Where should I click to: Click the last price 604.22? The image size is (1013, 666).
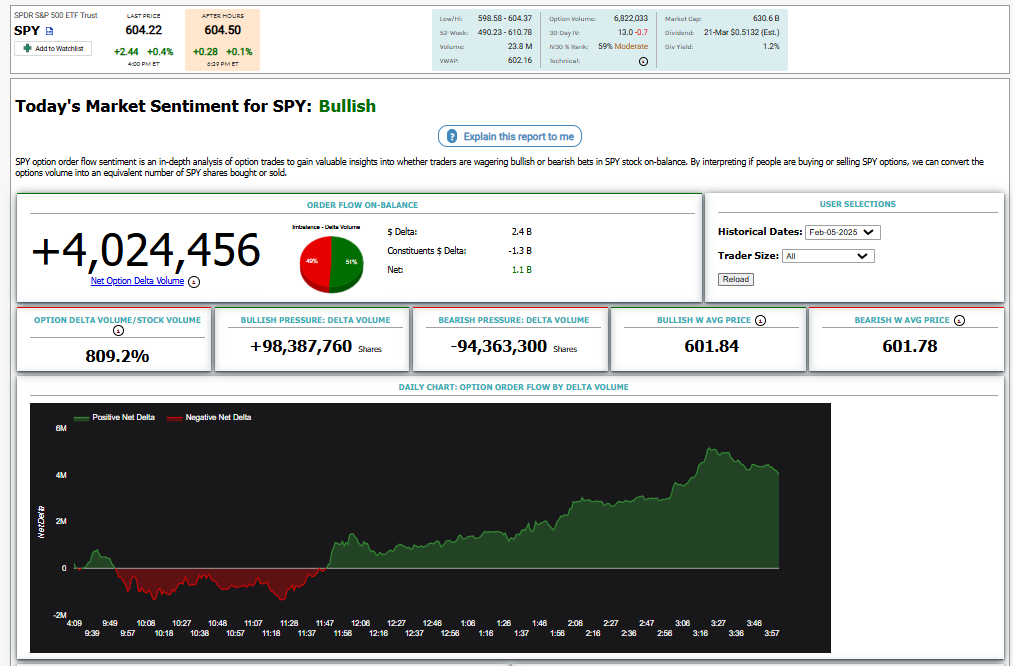pos(143,30)
